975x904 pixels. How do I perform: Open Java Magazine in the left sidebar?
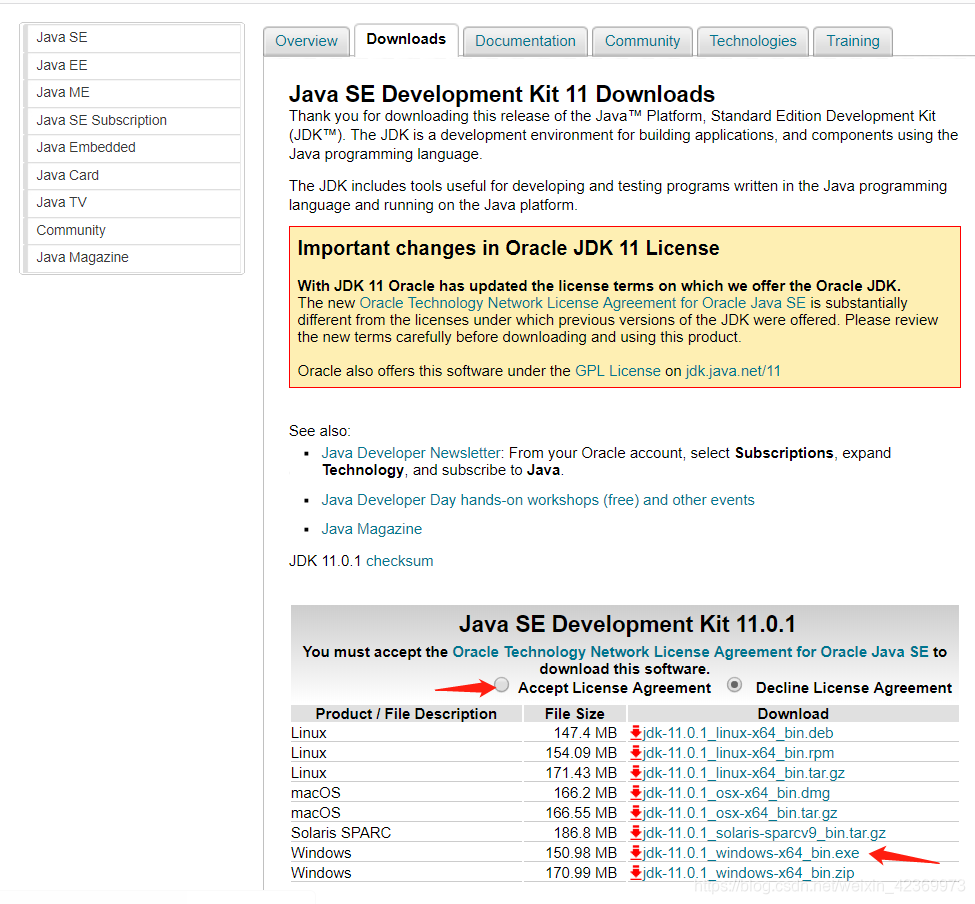(132, 257)
